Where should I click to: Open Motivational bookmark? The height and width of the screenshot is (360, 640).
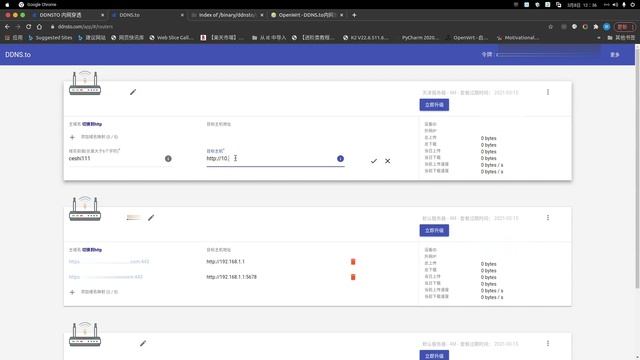pos(519,38)
